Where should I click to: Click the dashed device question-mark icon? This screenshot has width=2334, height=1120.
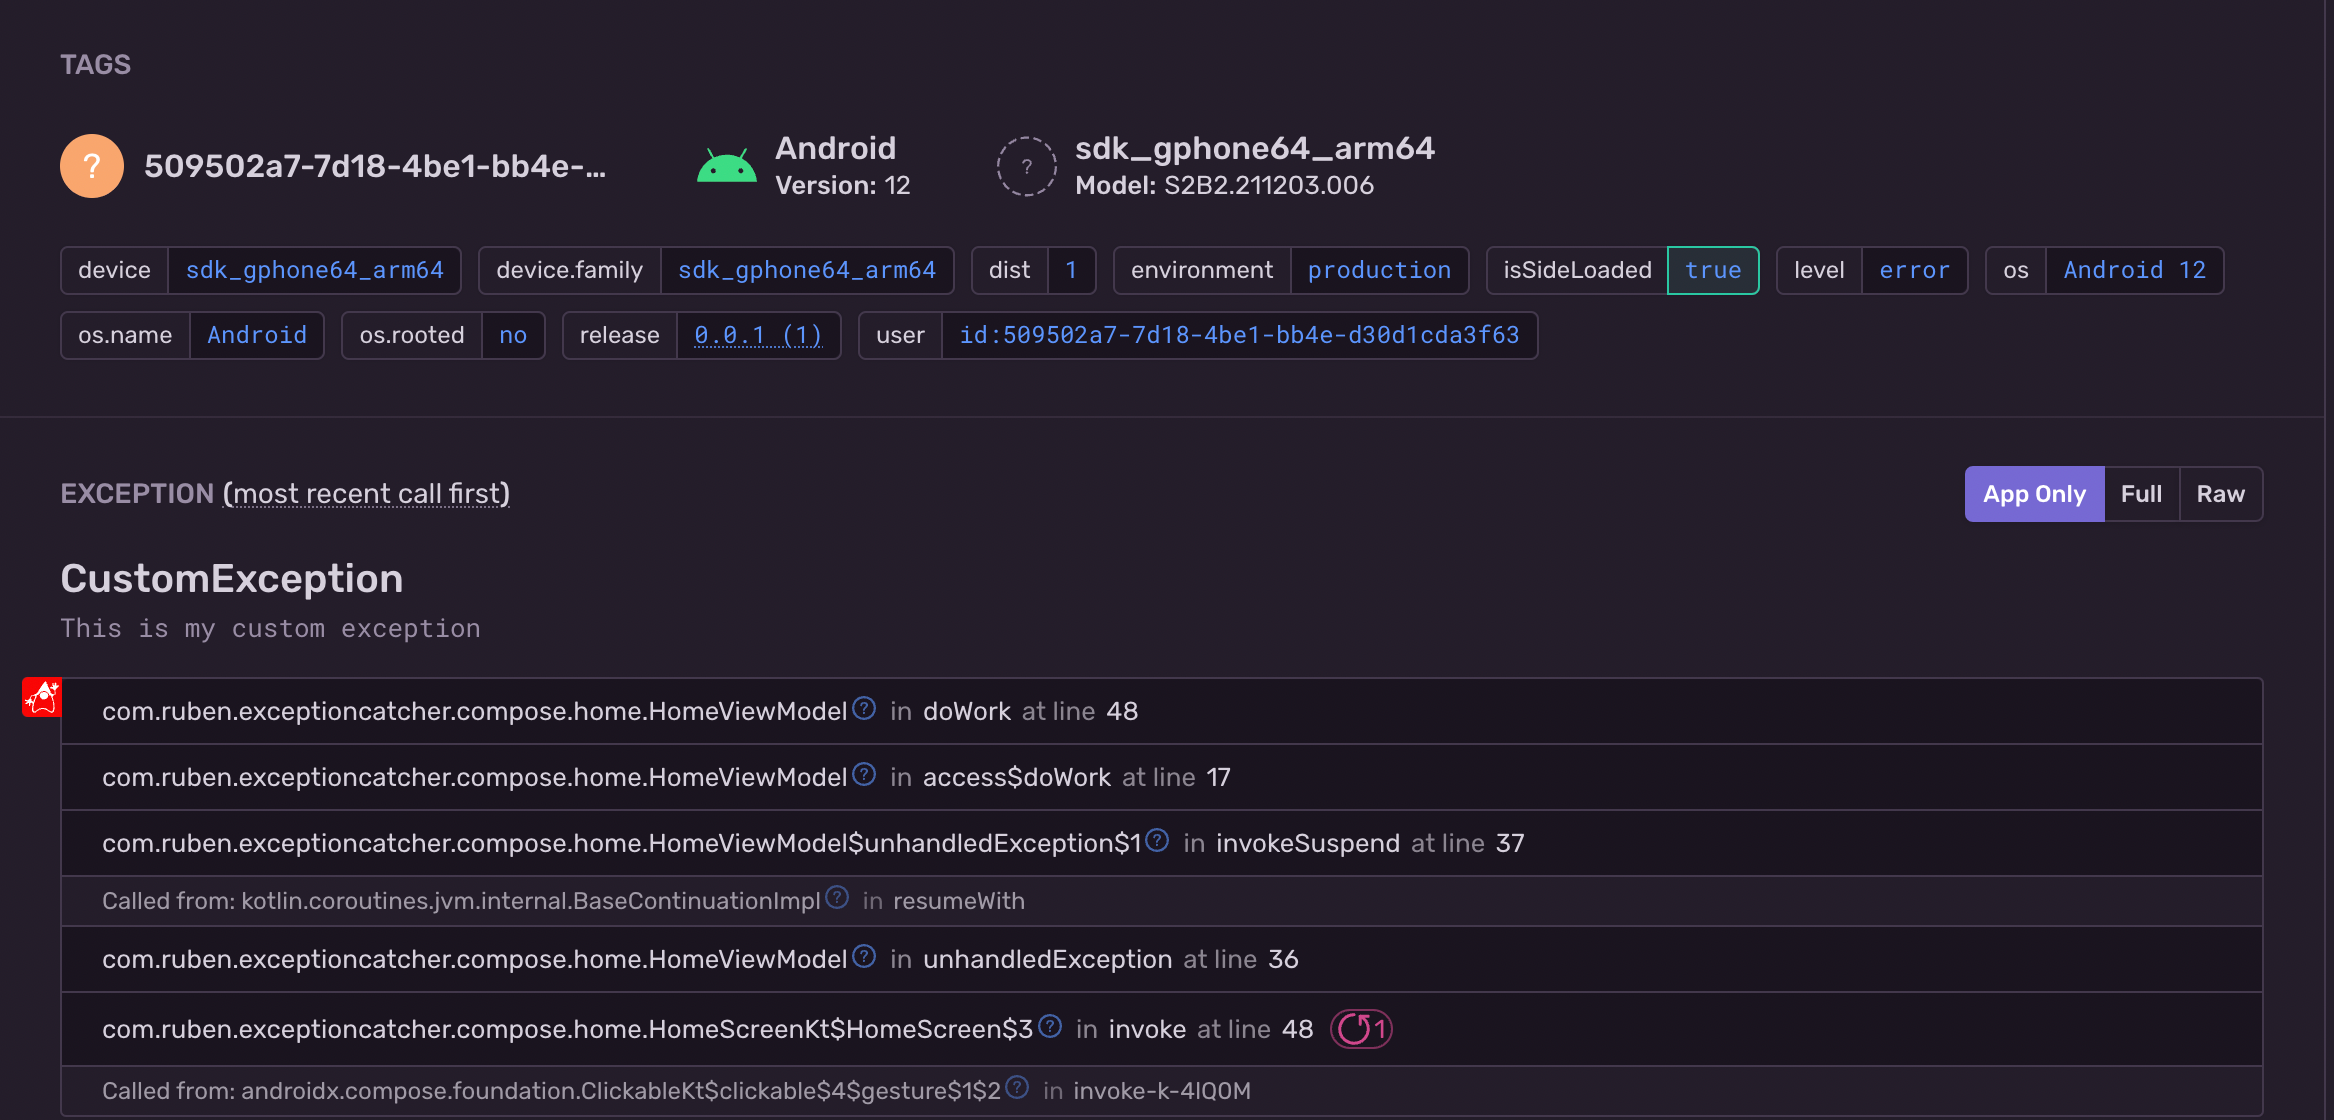[1026, 166]
